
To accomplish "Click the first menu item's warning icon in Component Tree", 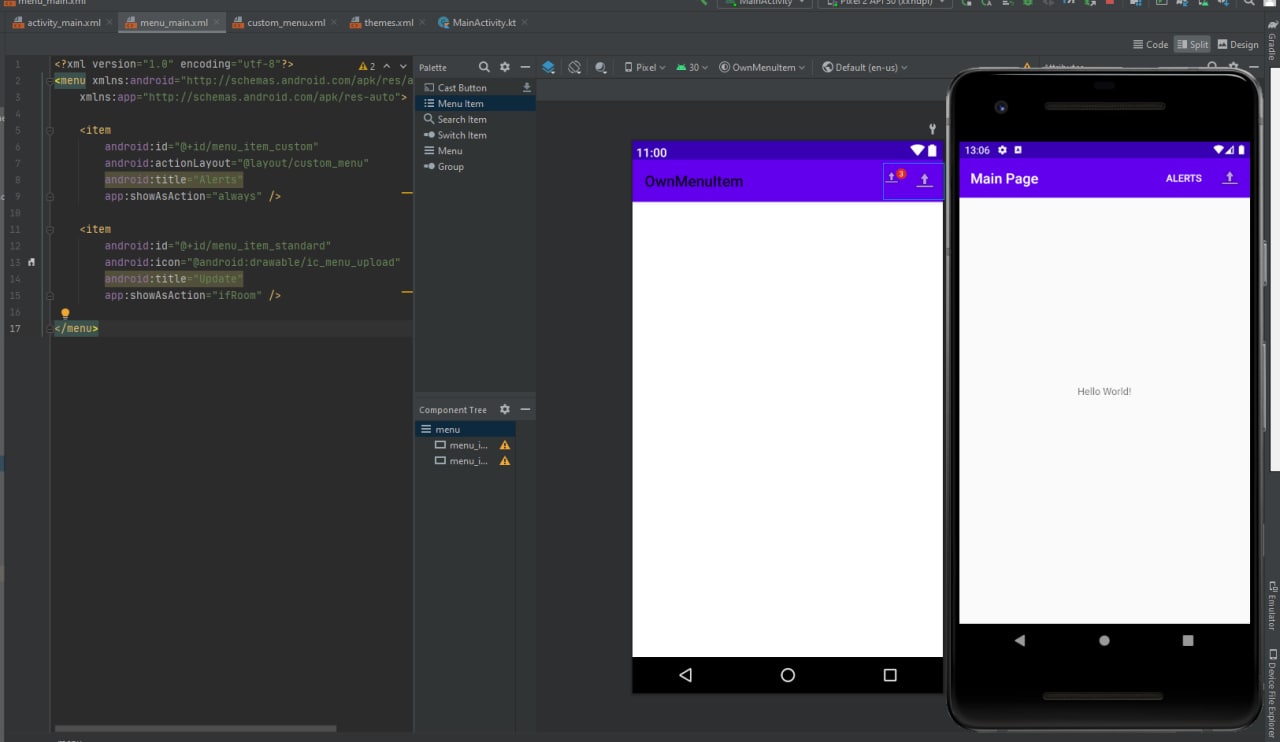I will coord(505,445).
